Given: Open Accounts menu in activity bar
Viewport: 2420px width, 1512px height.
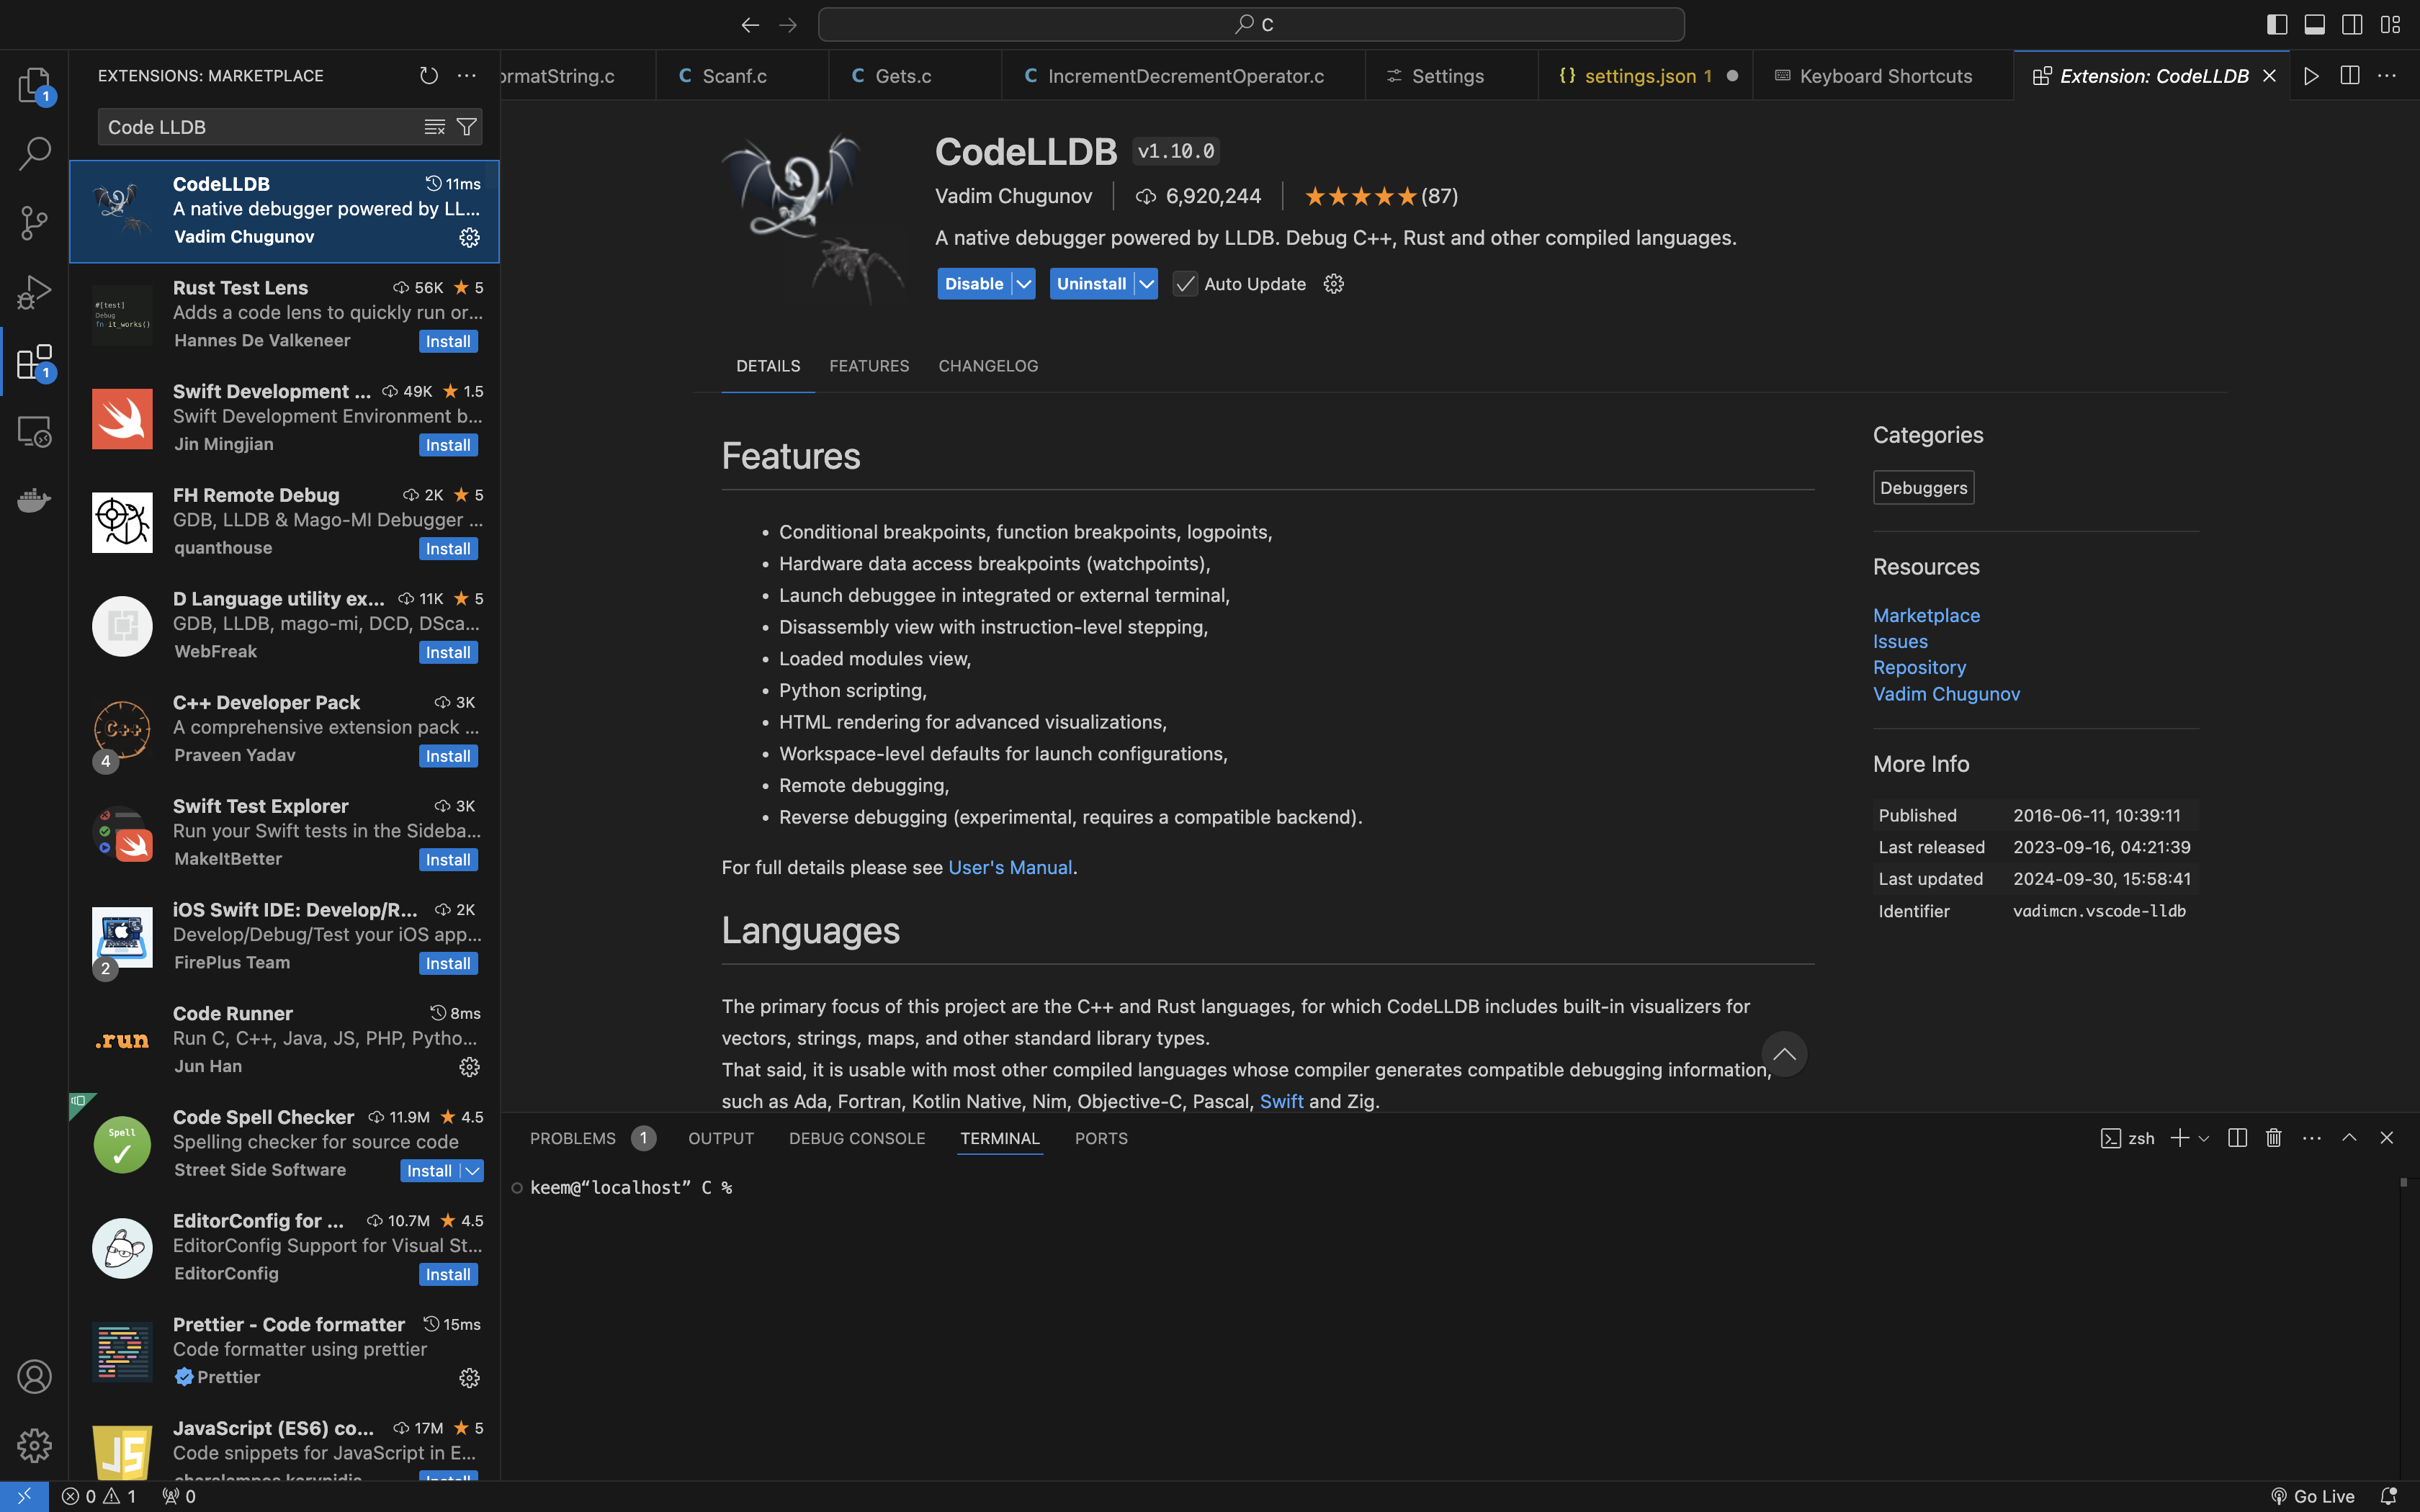Looking at the screenshot, I should click(34, 1377).
